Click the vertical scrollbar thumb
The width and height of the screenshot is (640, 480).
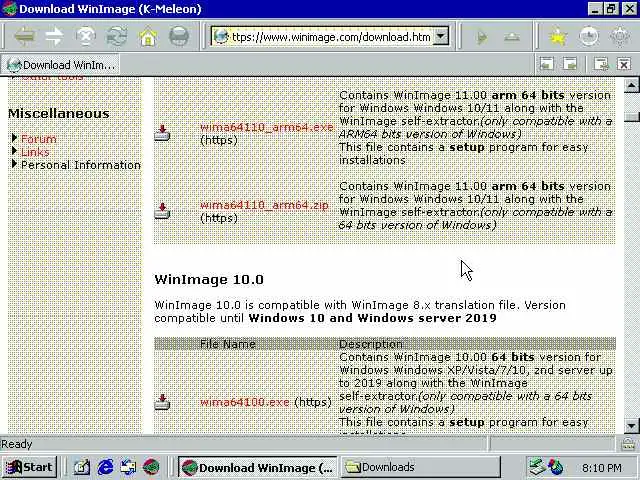(631, 117)
